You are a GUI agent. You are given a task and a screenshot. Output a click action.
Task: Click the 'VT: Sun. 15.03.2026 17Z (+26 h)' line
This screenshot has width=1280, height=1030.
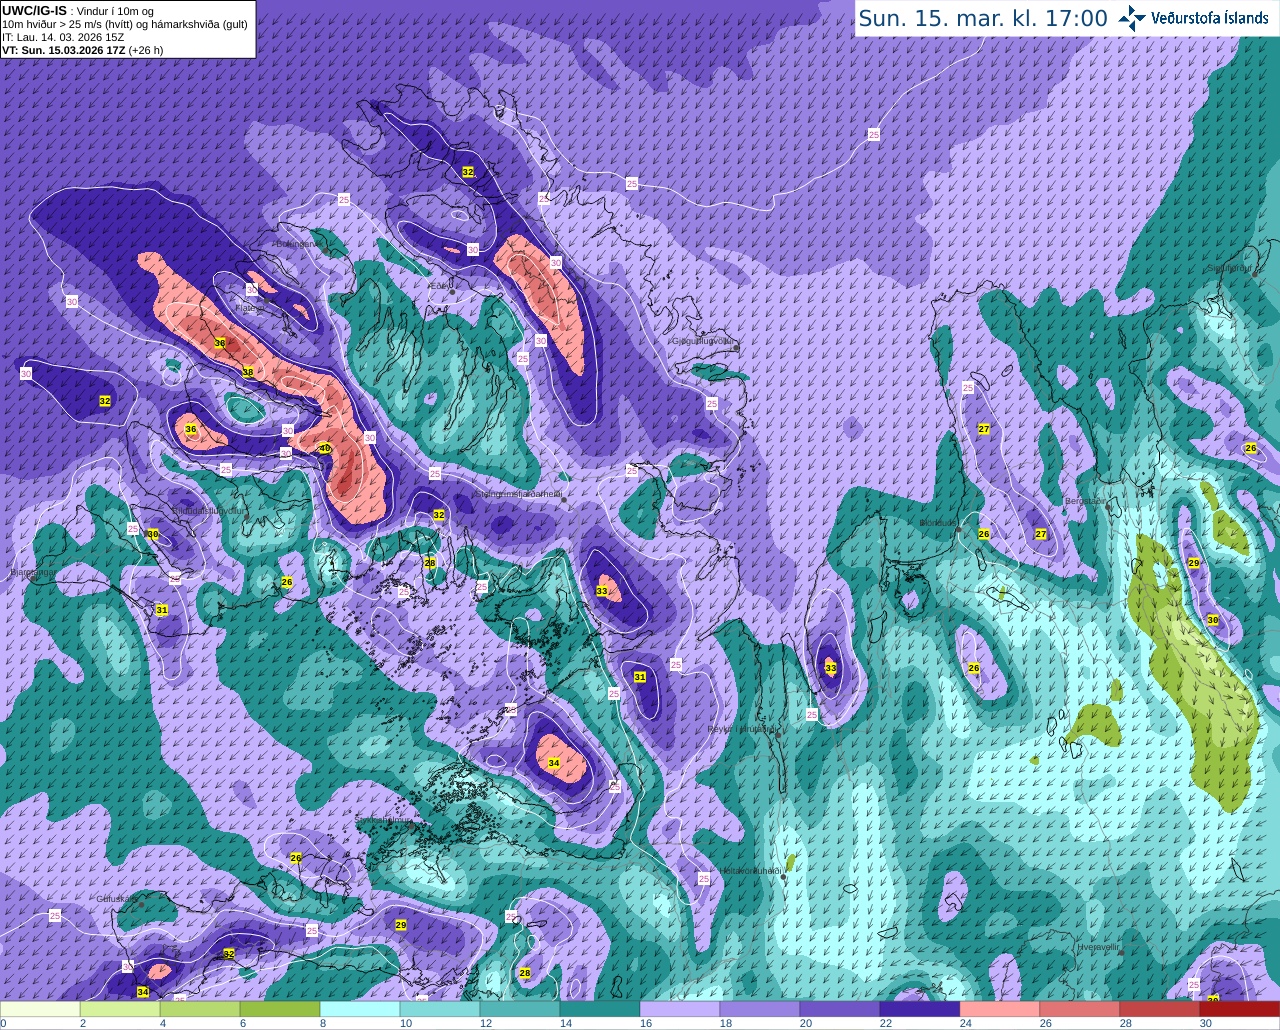tap(82, 49)
